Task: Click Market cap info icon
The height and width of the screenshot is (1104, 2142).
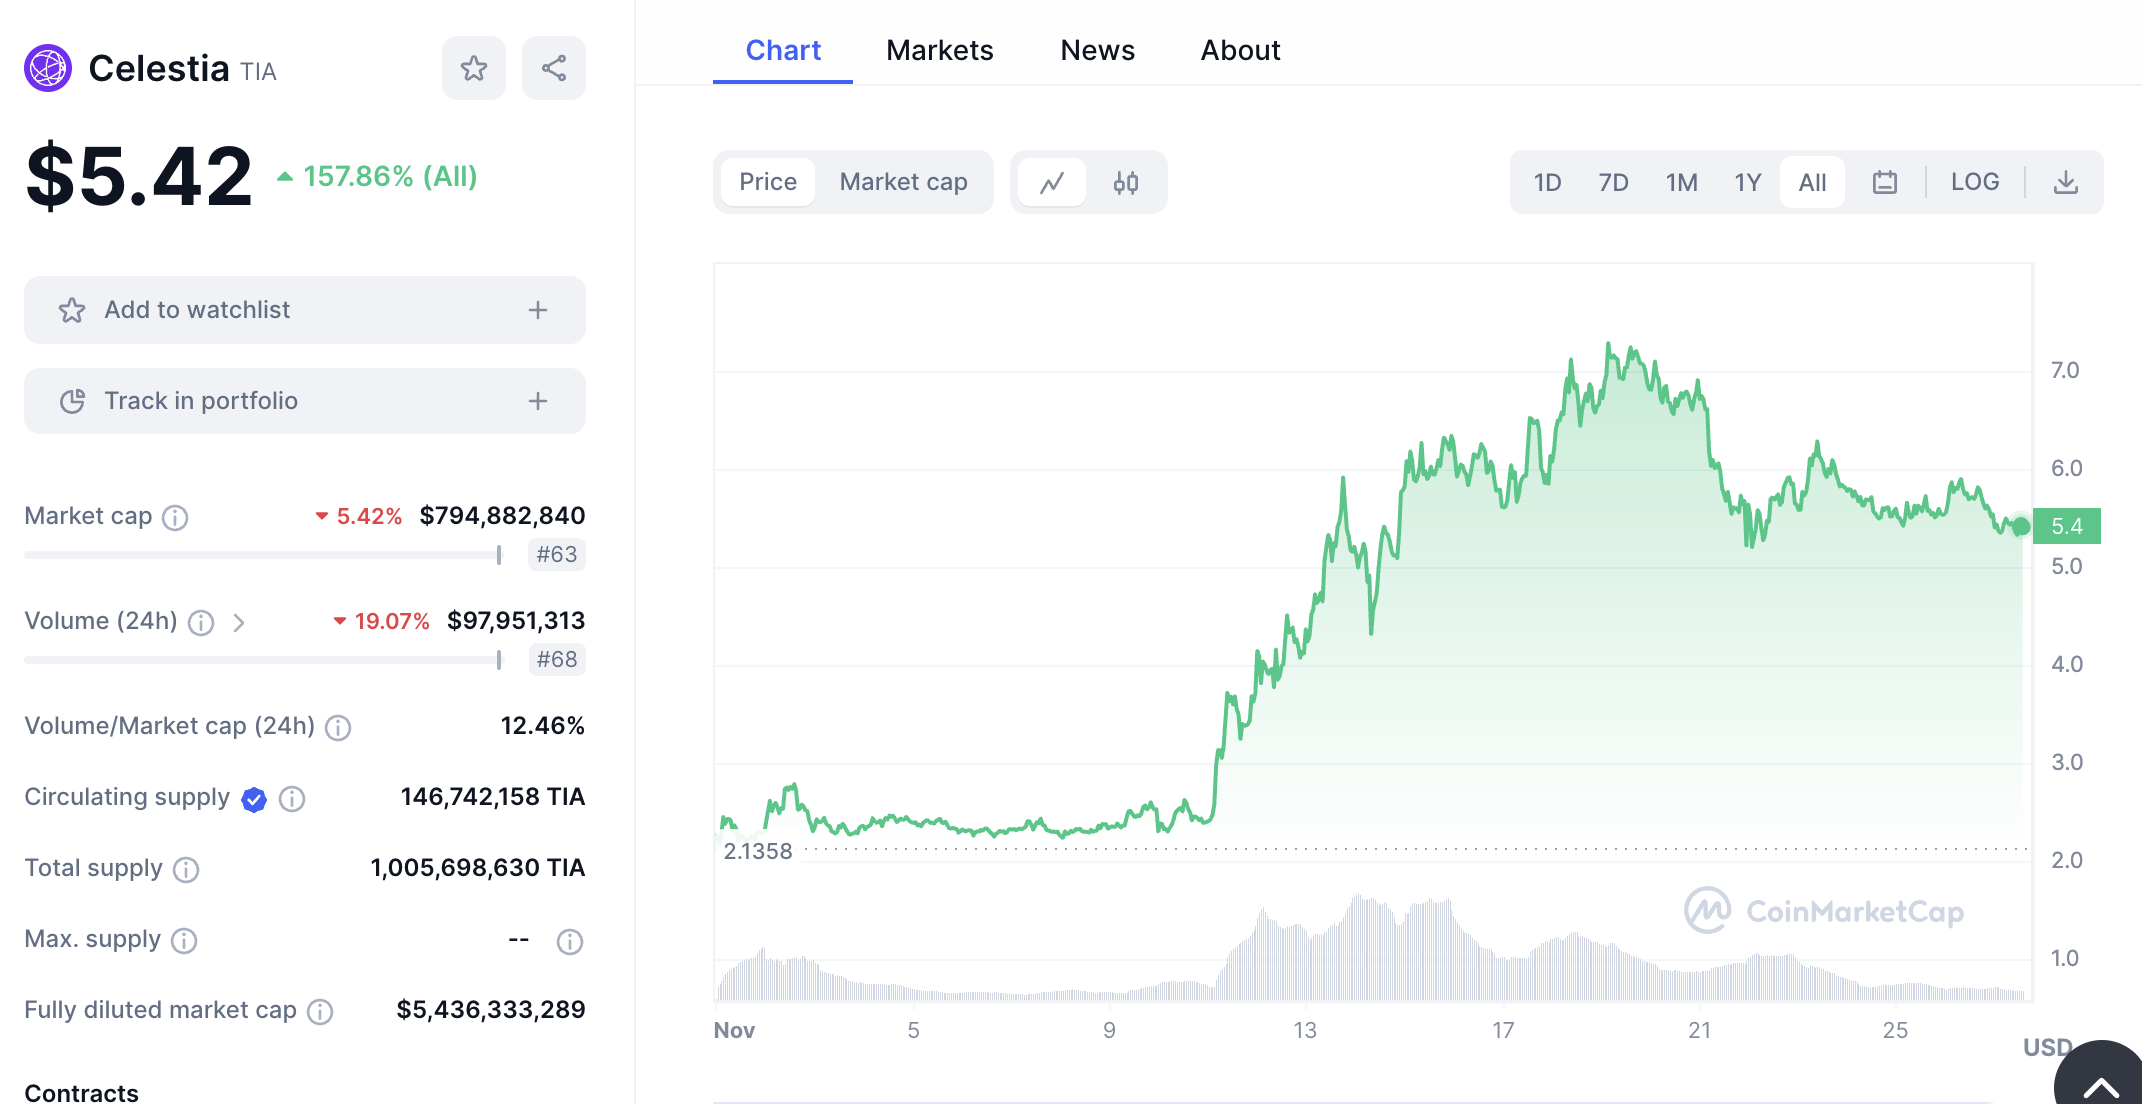Action: tap(175, 517)
